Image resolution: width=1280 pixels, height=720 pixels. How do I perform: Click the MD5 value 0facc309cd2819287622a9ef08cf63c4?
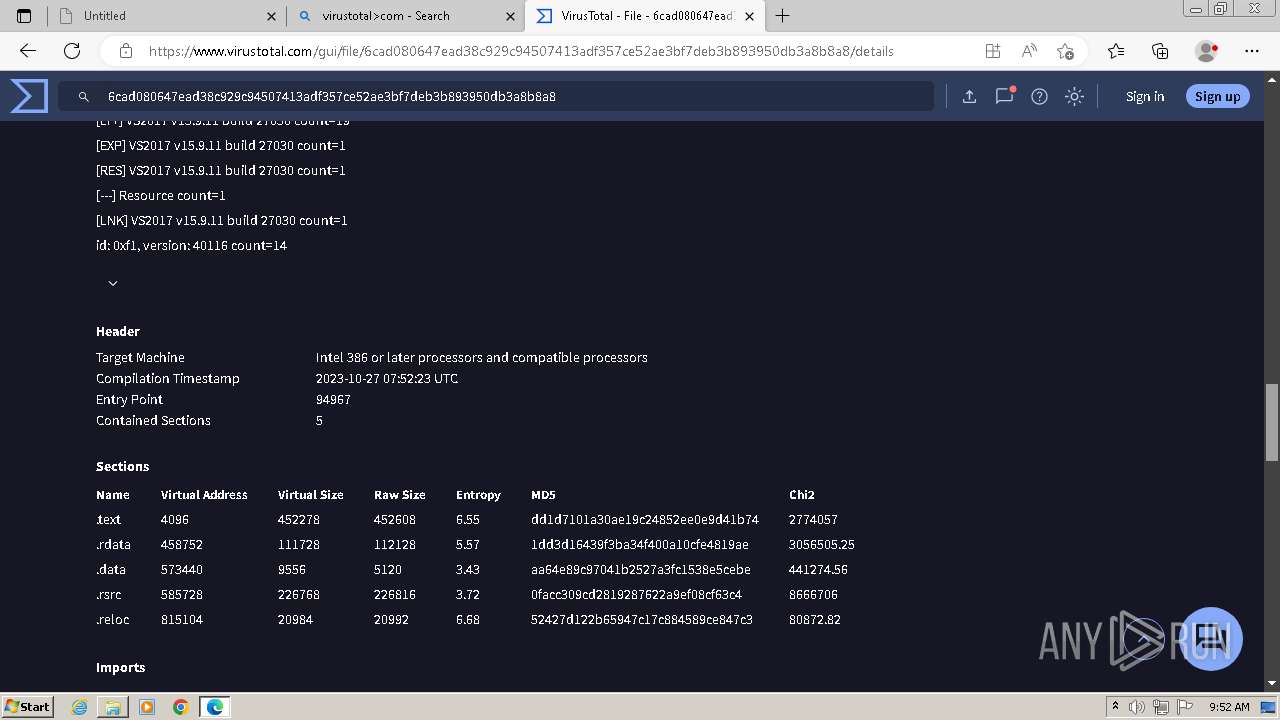pos(636,595)
